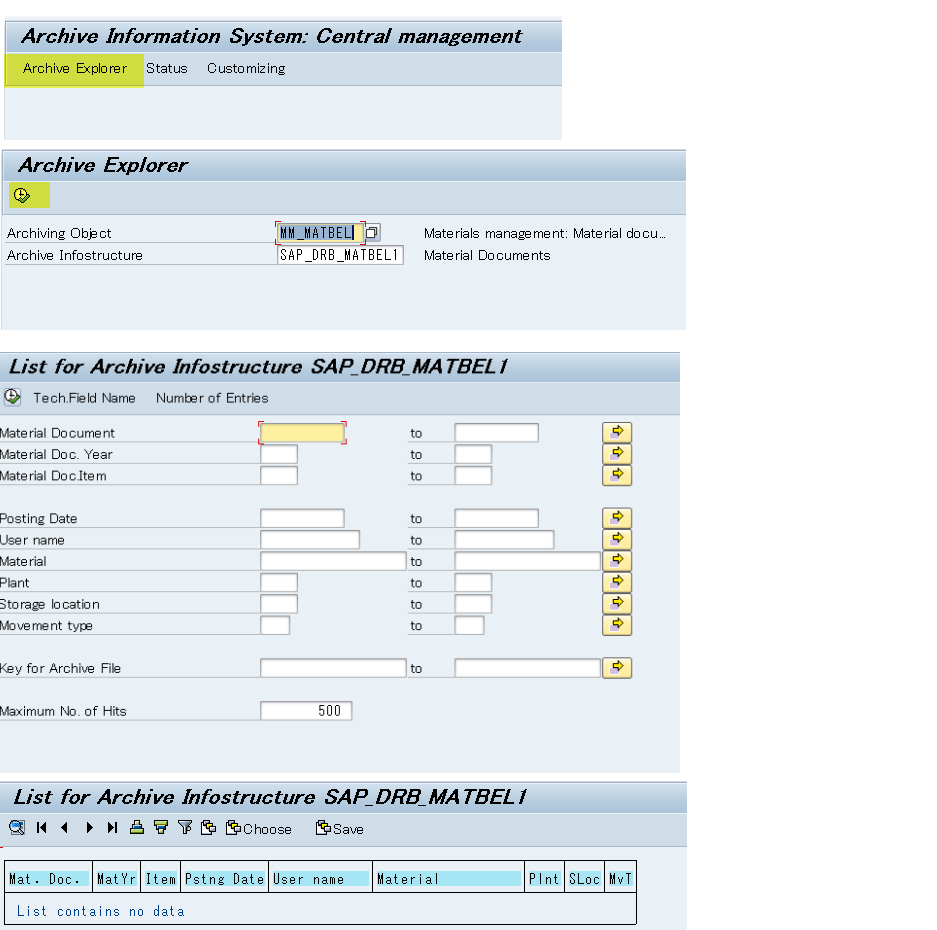
Task: Click Material Document from-value field
Action: 302,432
